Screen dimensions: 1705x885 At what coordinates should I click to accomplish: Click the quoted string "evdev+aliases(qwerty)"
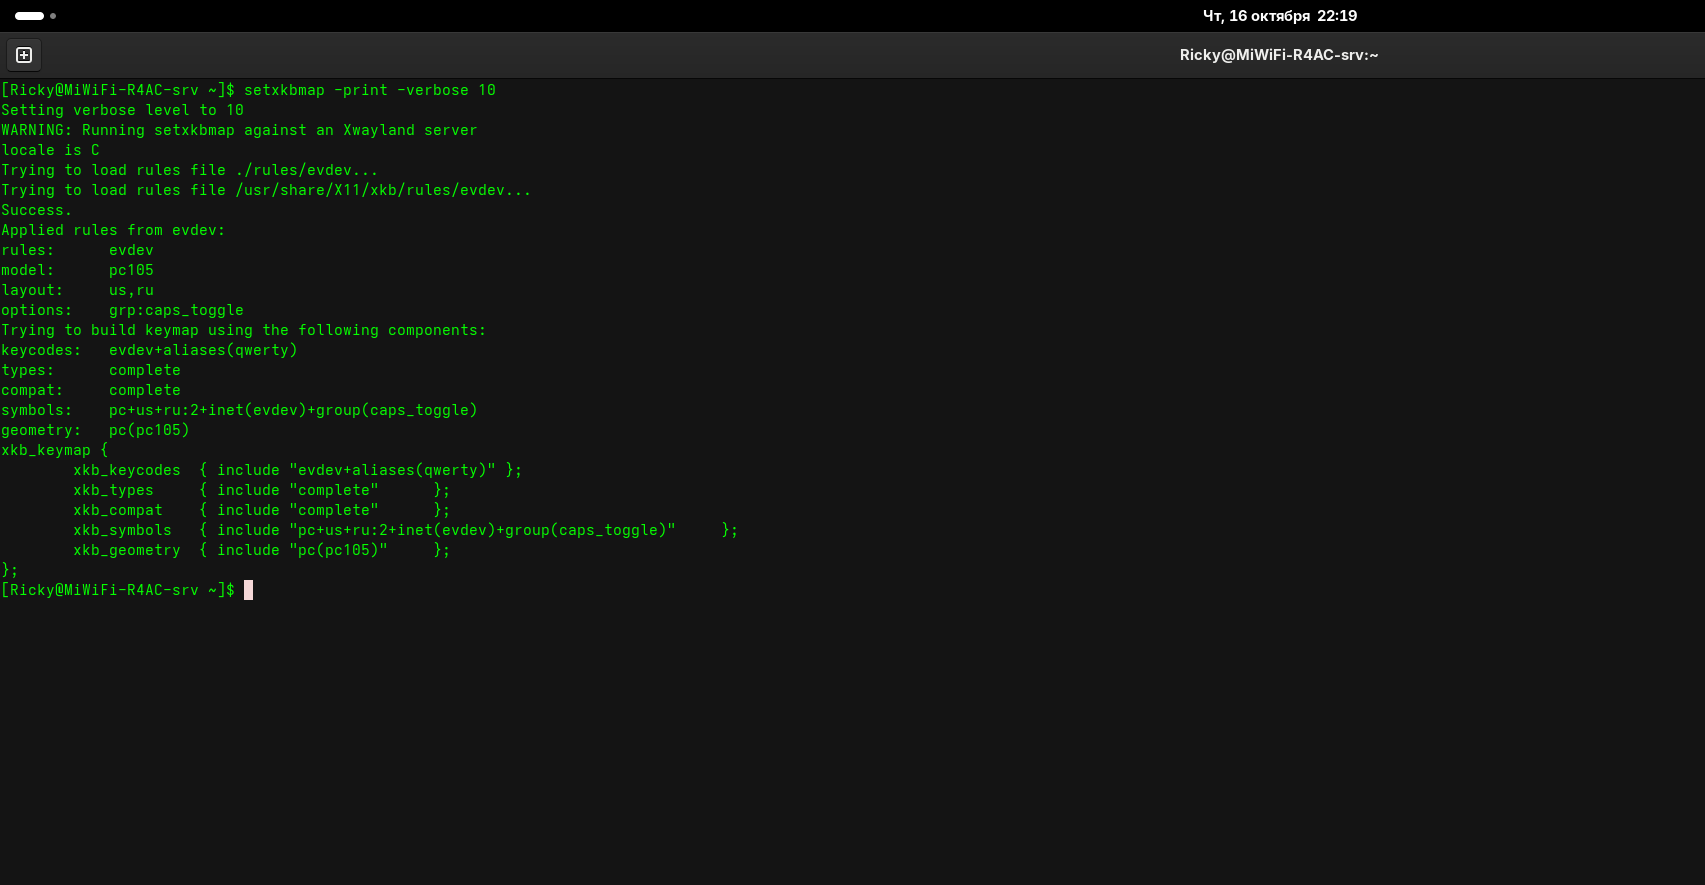392,470
